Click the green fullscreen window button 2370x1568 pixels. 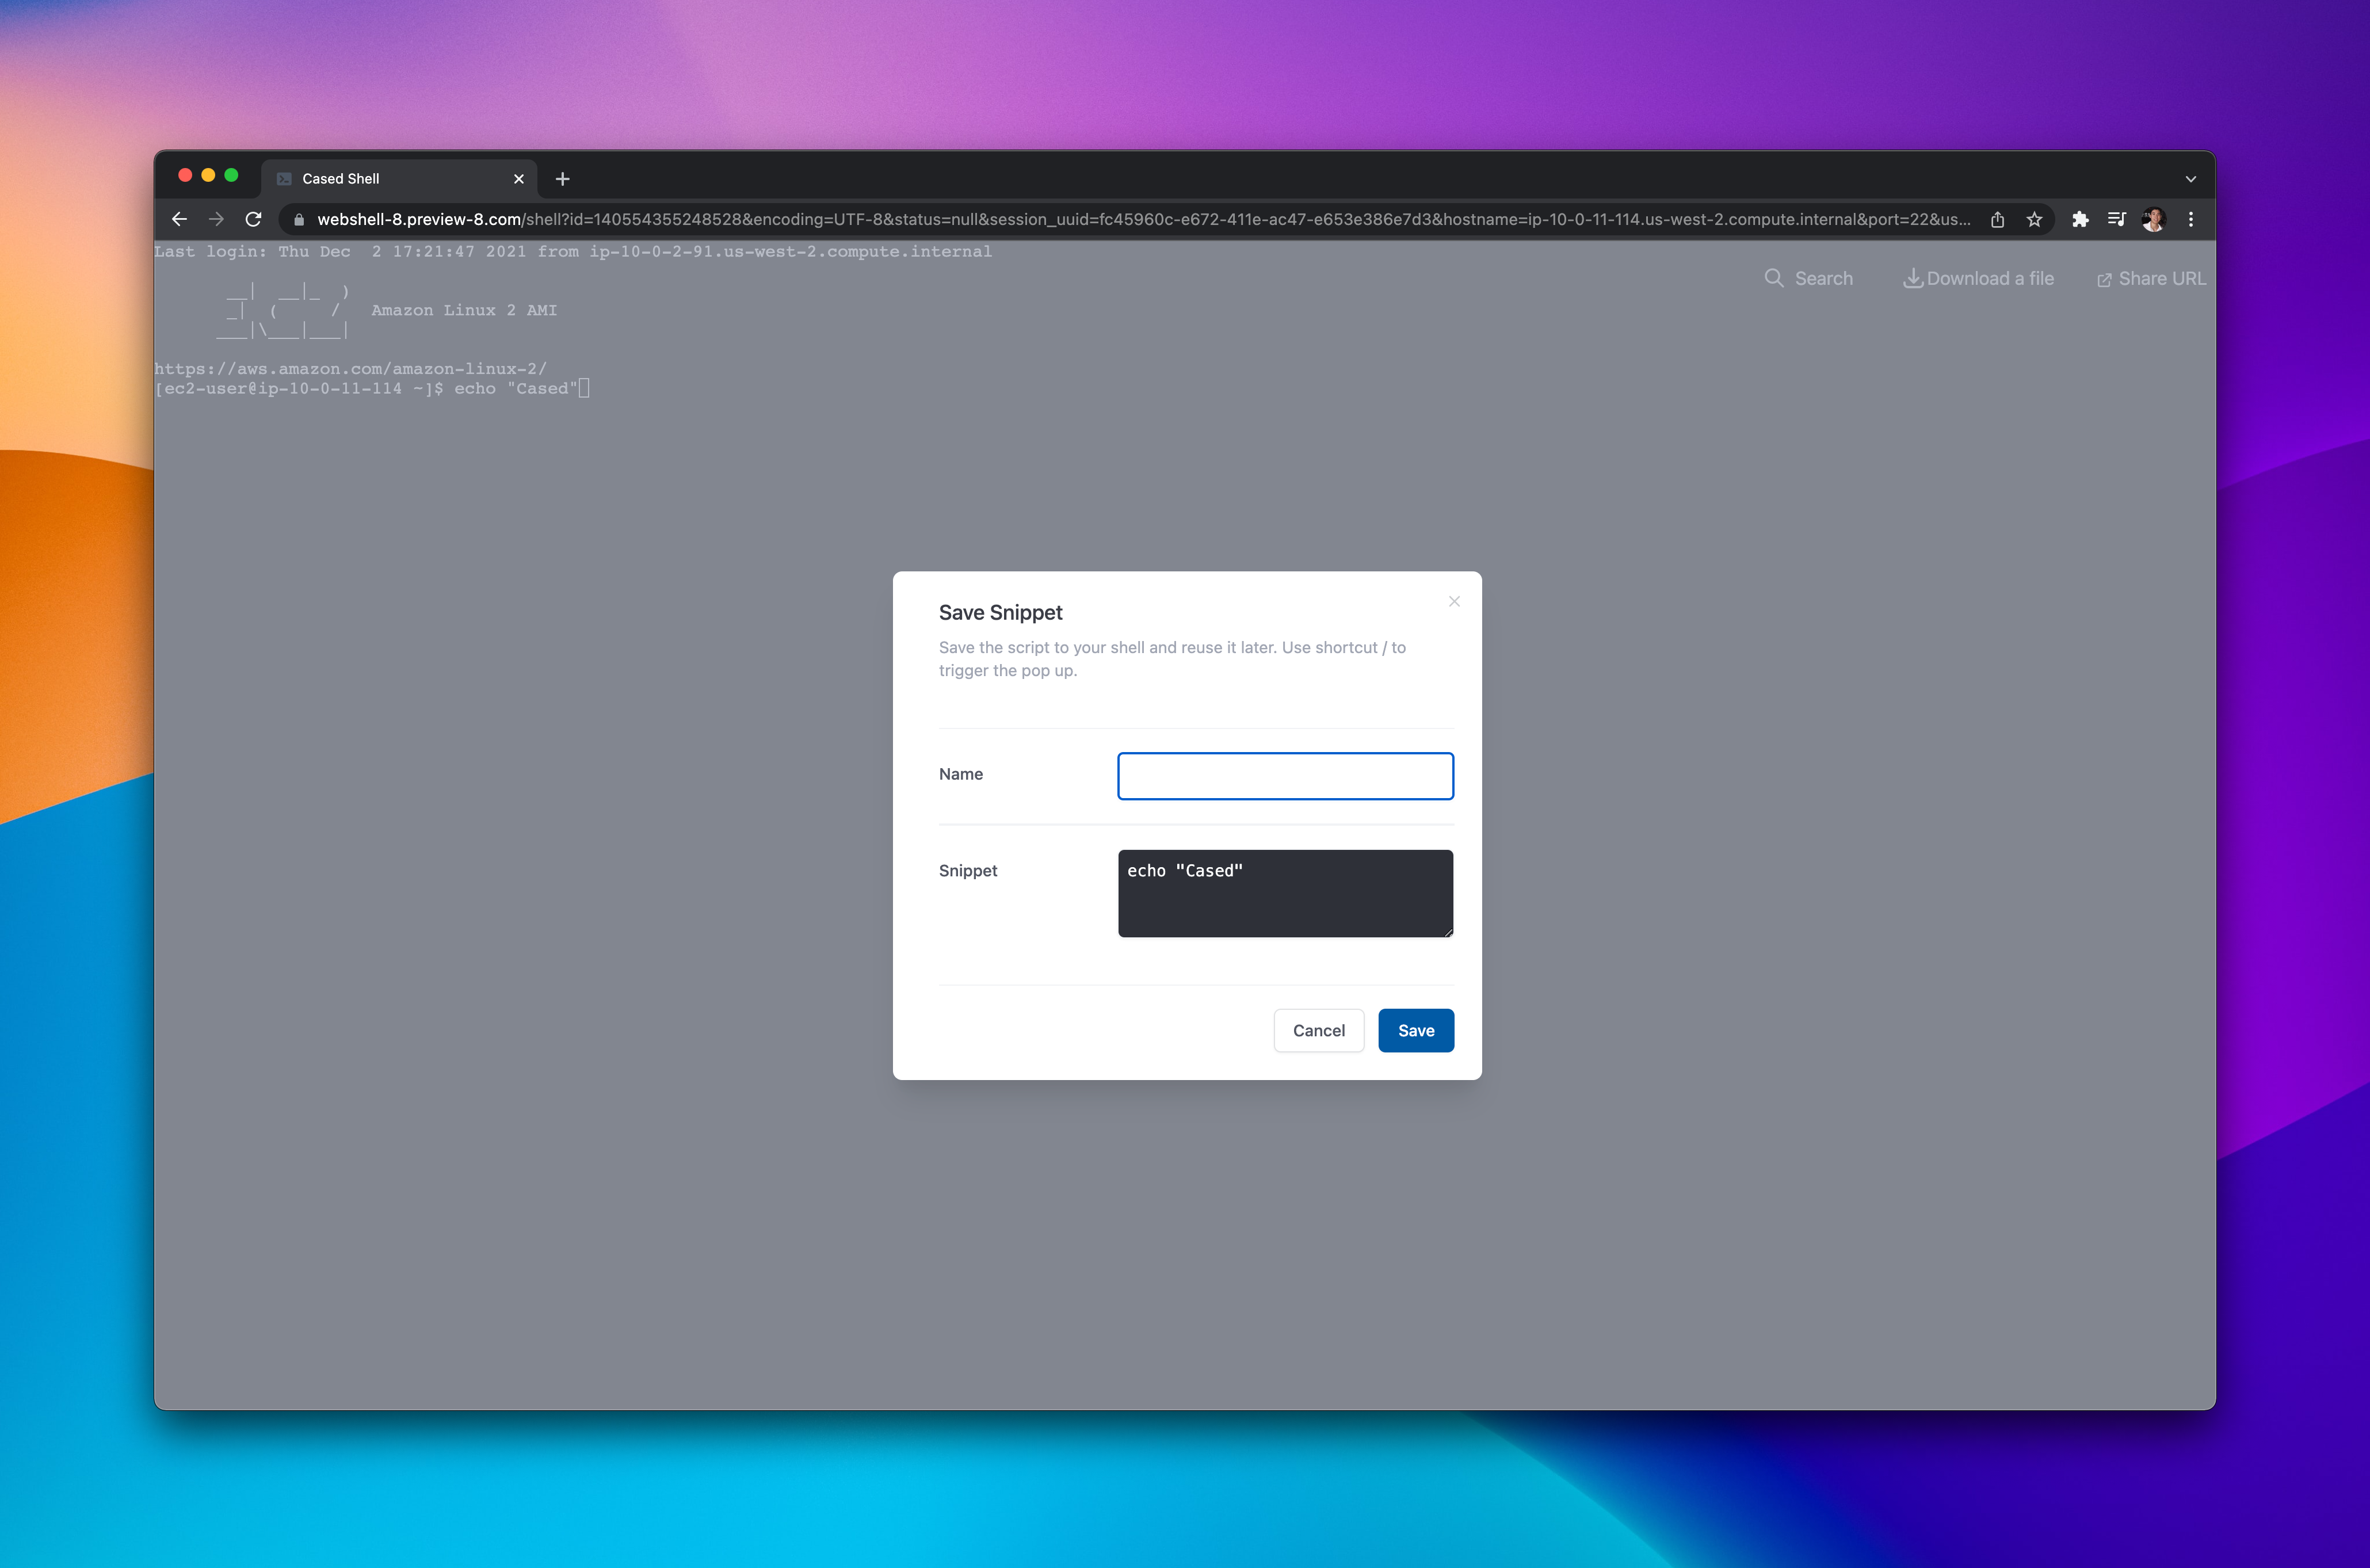[x=231, y=175]
